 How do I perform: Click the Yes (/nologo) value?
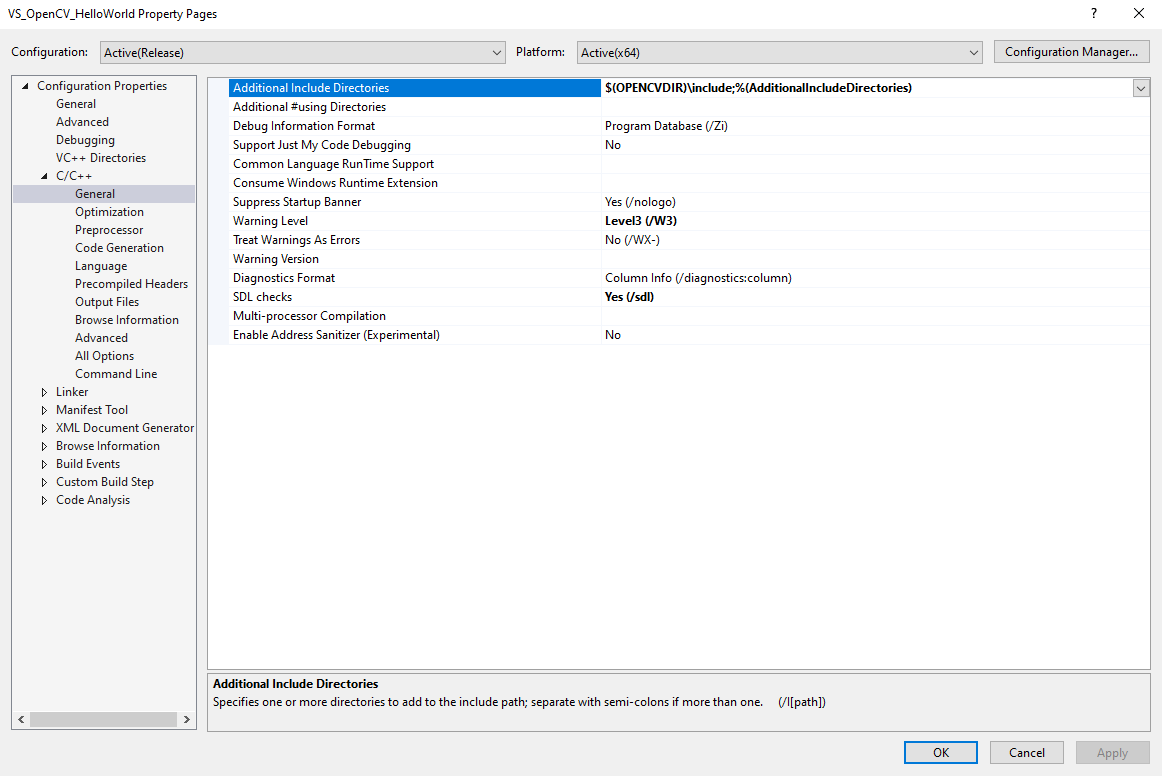640,202
